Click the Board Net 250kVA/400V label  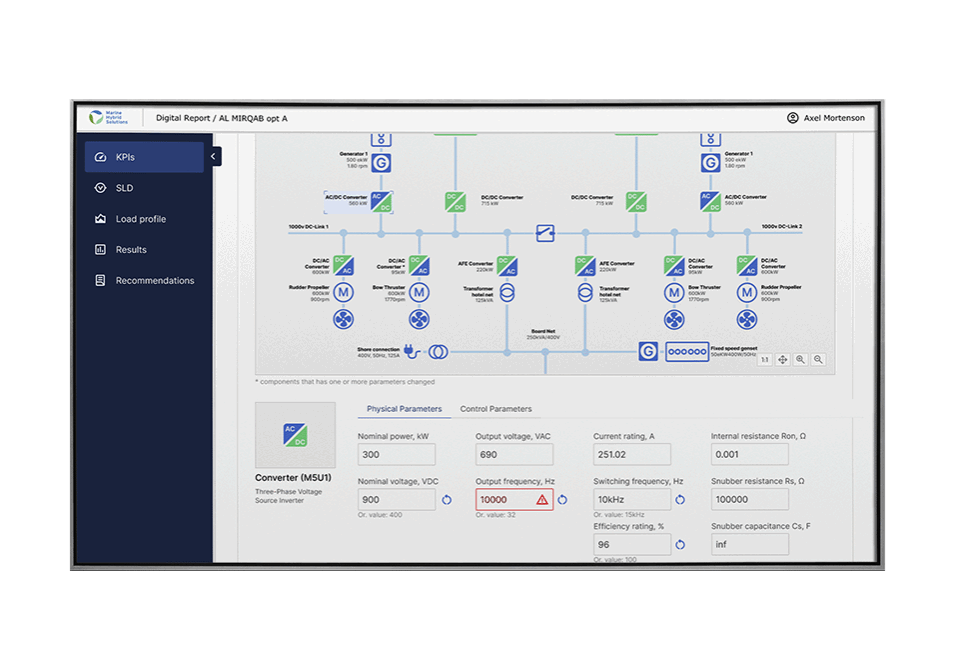543,334
